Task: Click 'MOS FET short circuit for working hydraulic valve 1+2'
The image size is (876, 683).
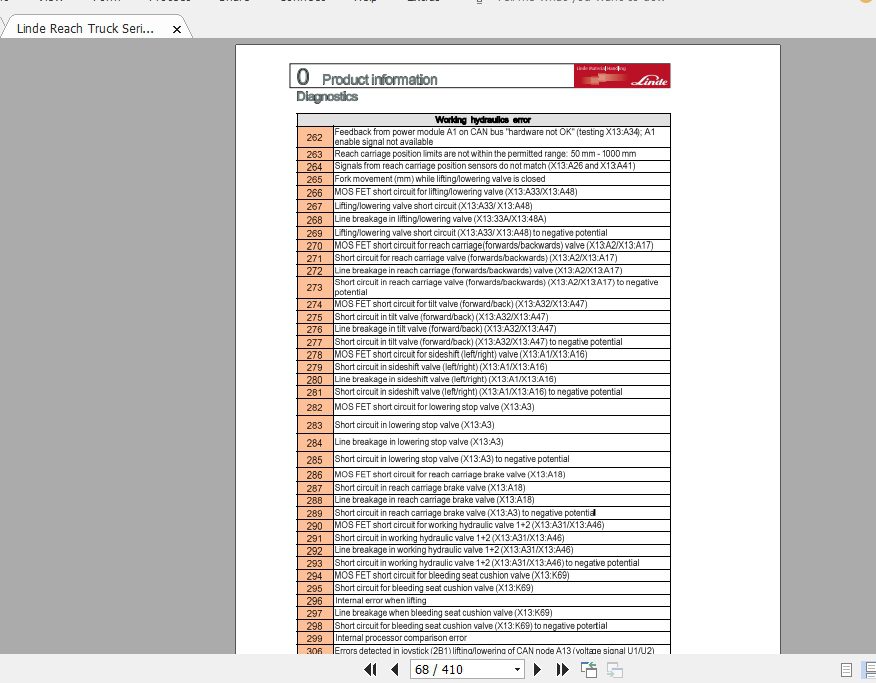Action: coord(469,525)
